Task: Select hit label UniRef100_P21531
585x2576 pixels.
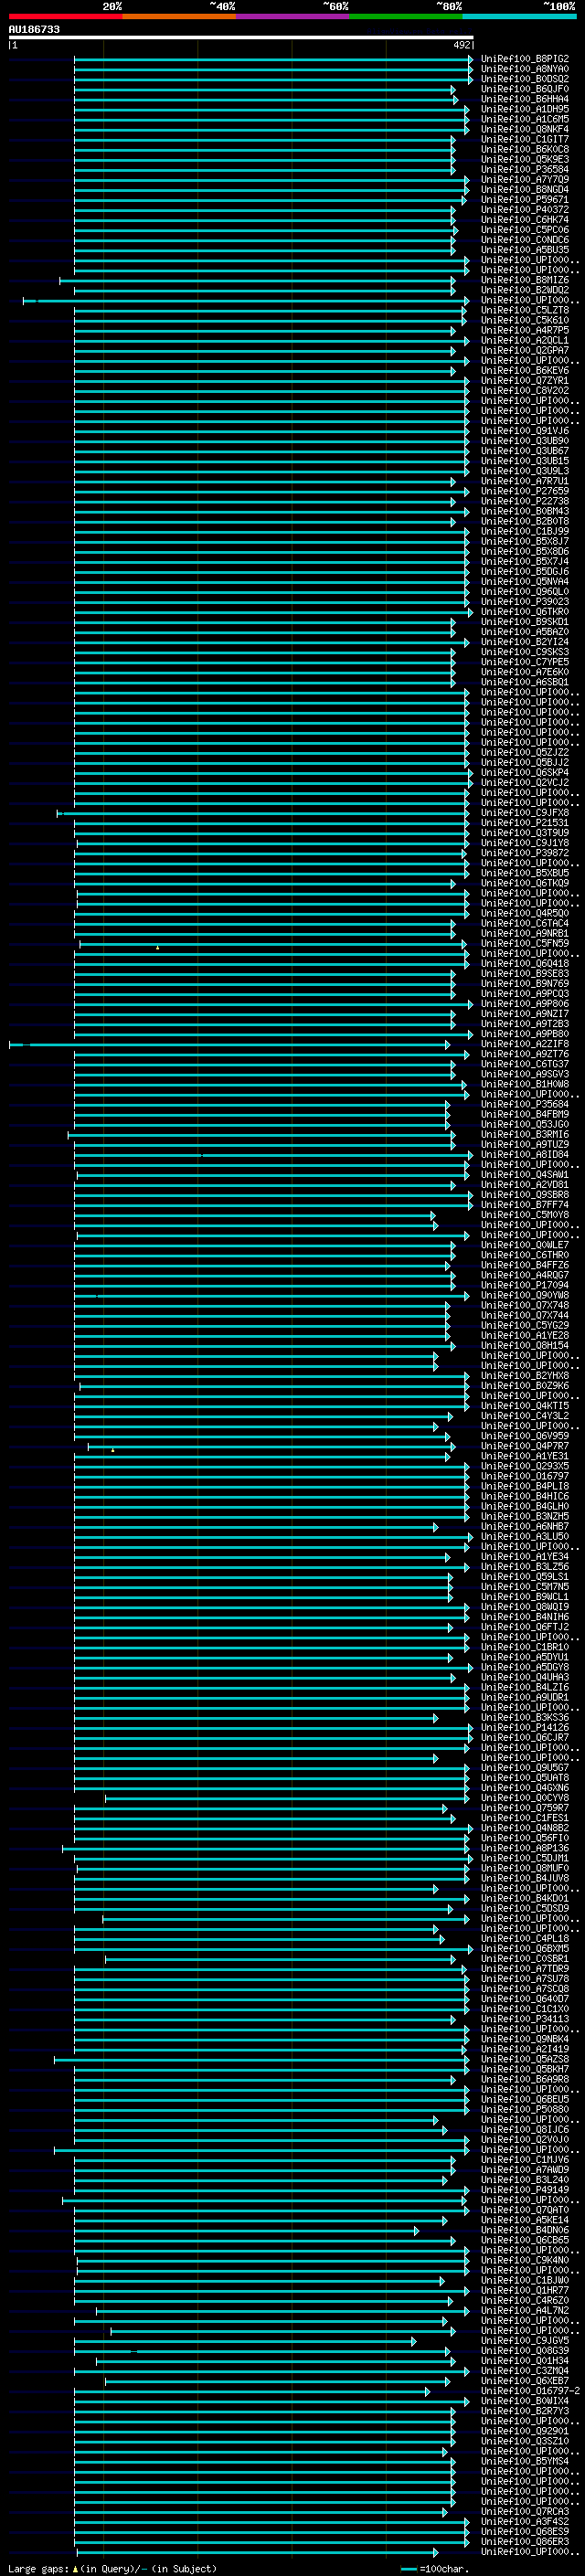Action: pyautogui.click(x=525, y=823)
